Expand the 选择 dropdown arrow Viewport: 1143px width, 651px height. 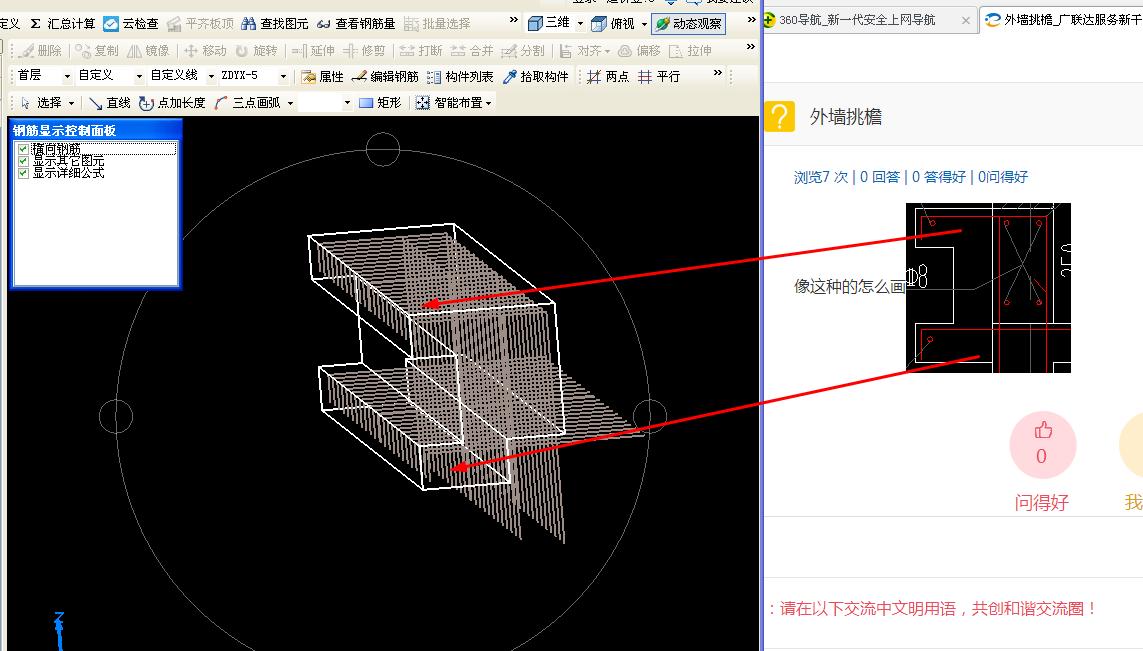[x=71, y=104]
